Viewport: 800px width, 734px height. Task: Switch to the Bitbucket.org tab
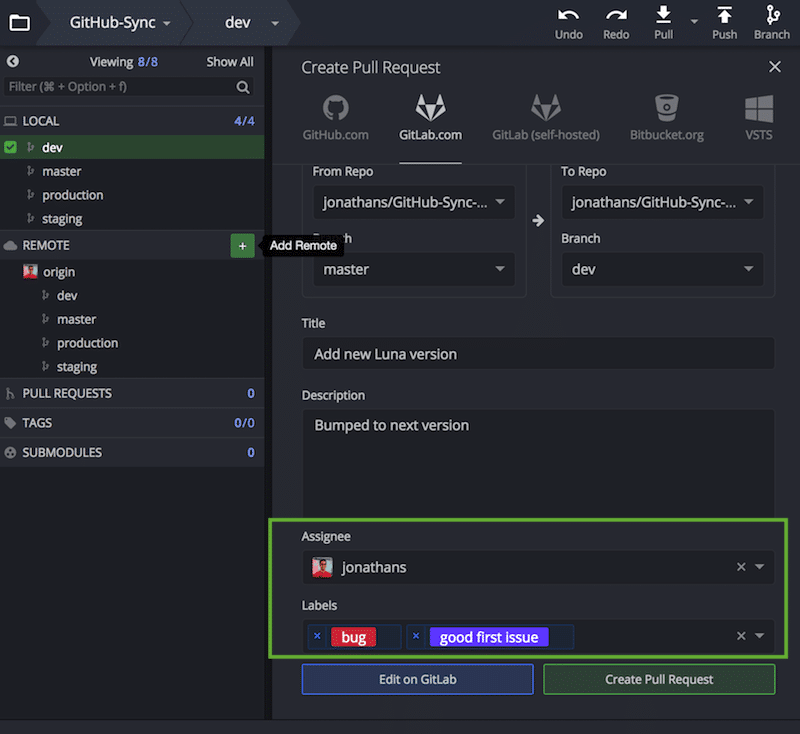666,118
